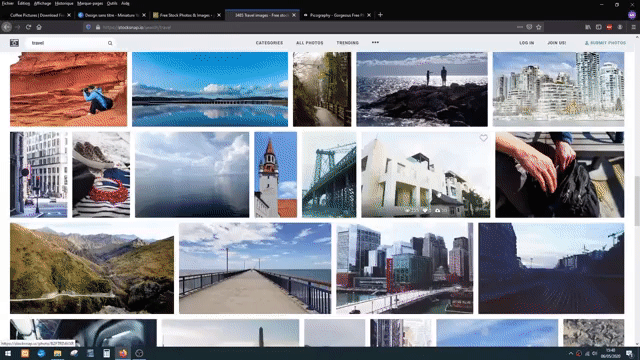Close the Travel Images tab
Screen dimensions: 640x360
(294, 15)
